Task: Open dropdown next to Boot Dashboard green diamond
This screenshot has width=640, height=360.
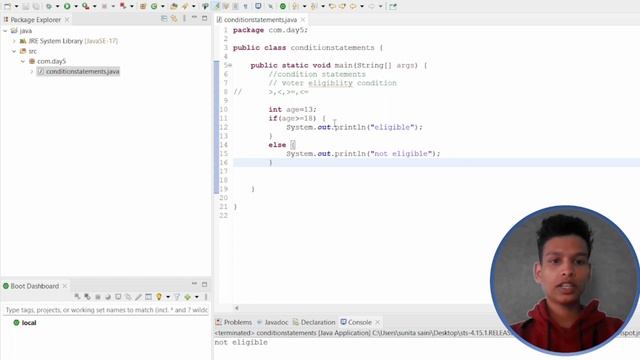Action: (197, 297)
